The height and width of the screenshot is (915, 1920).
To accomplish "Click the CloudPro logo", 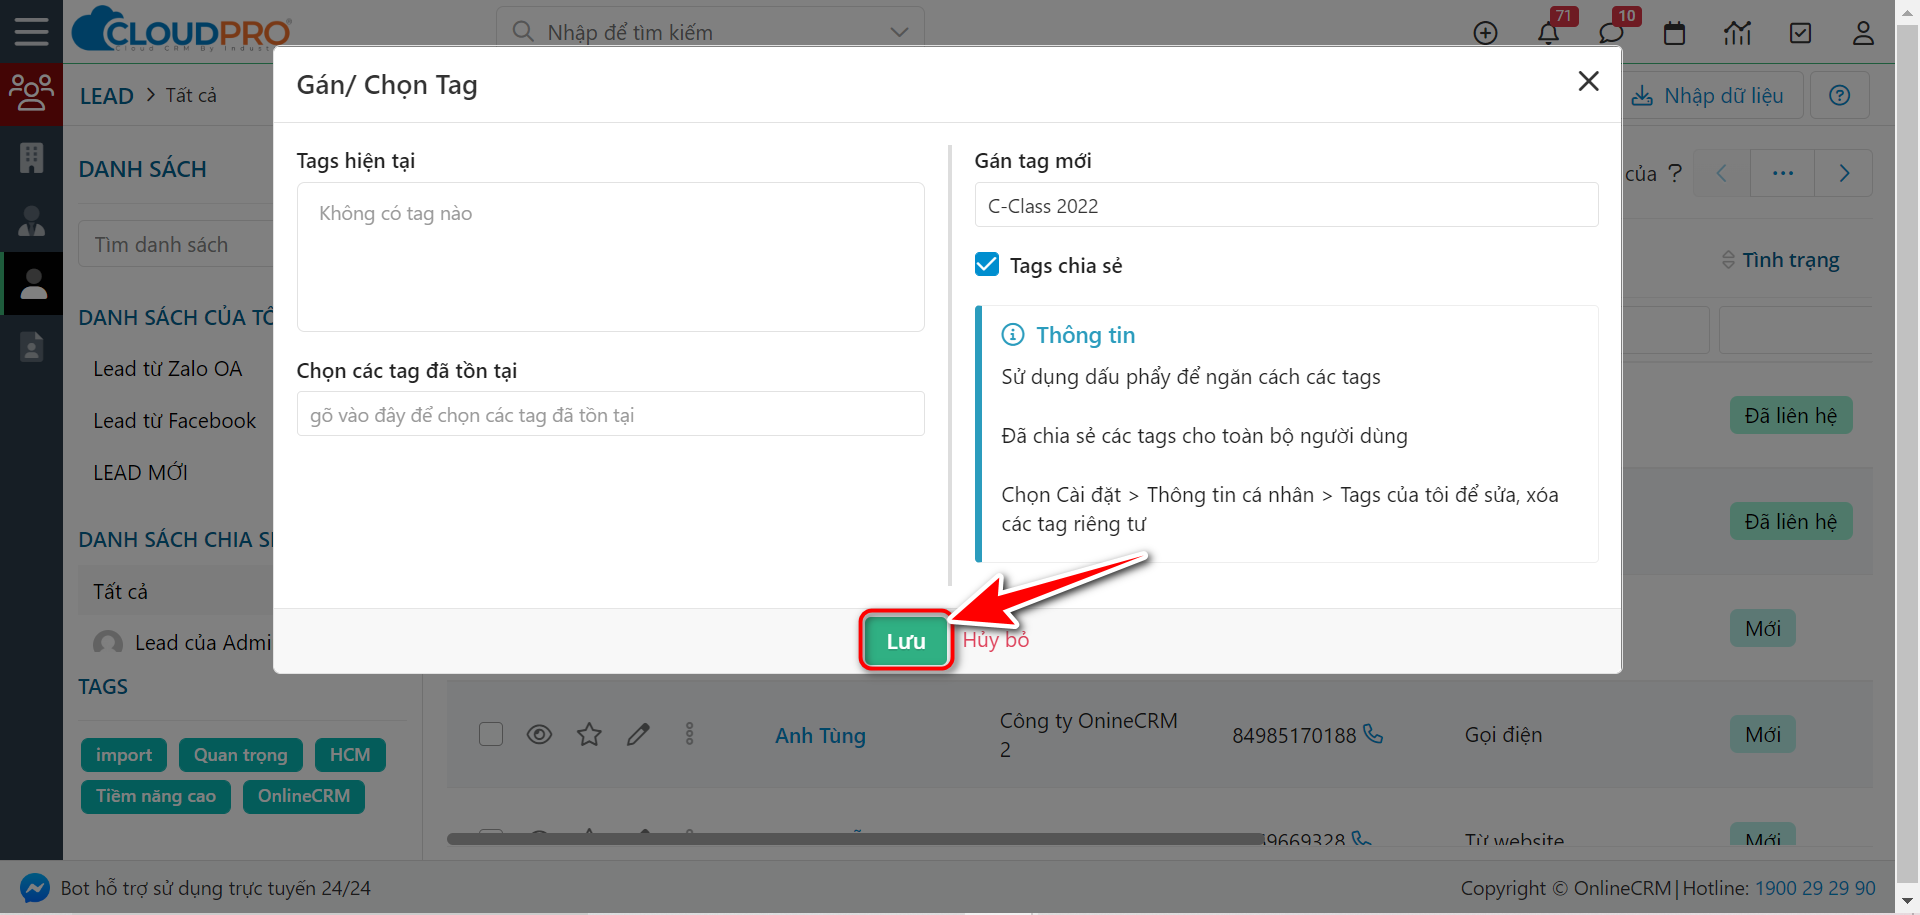I will click(182, 29).
